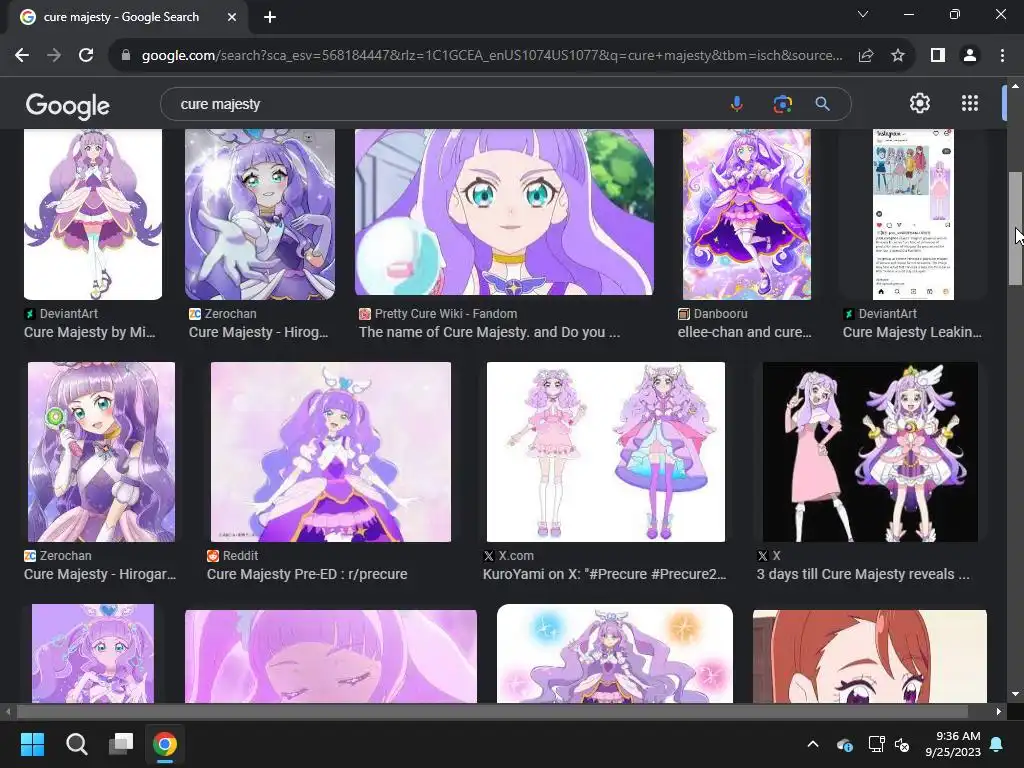Open thumbnail with colored sparkles on white

615,654
